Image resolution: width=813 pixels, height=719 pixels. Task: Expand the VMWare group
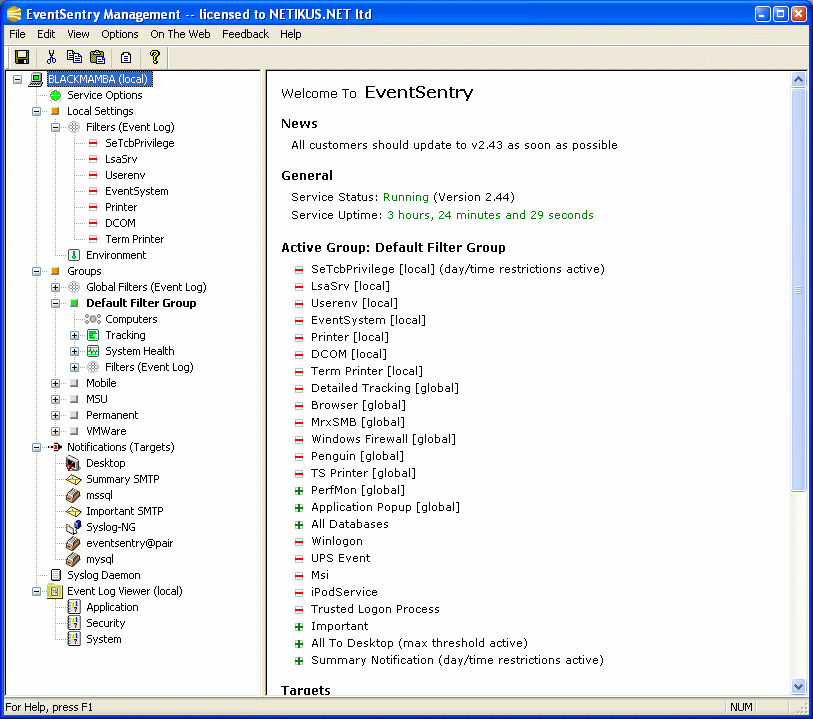pyautogui.click(x=55, y=432)
